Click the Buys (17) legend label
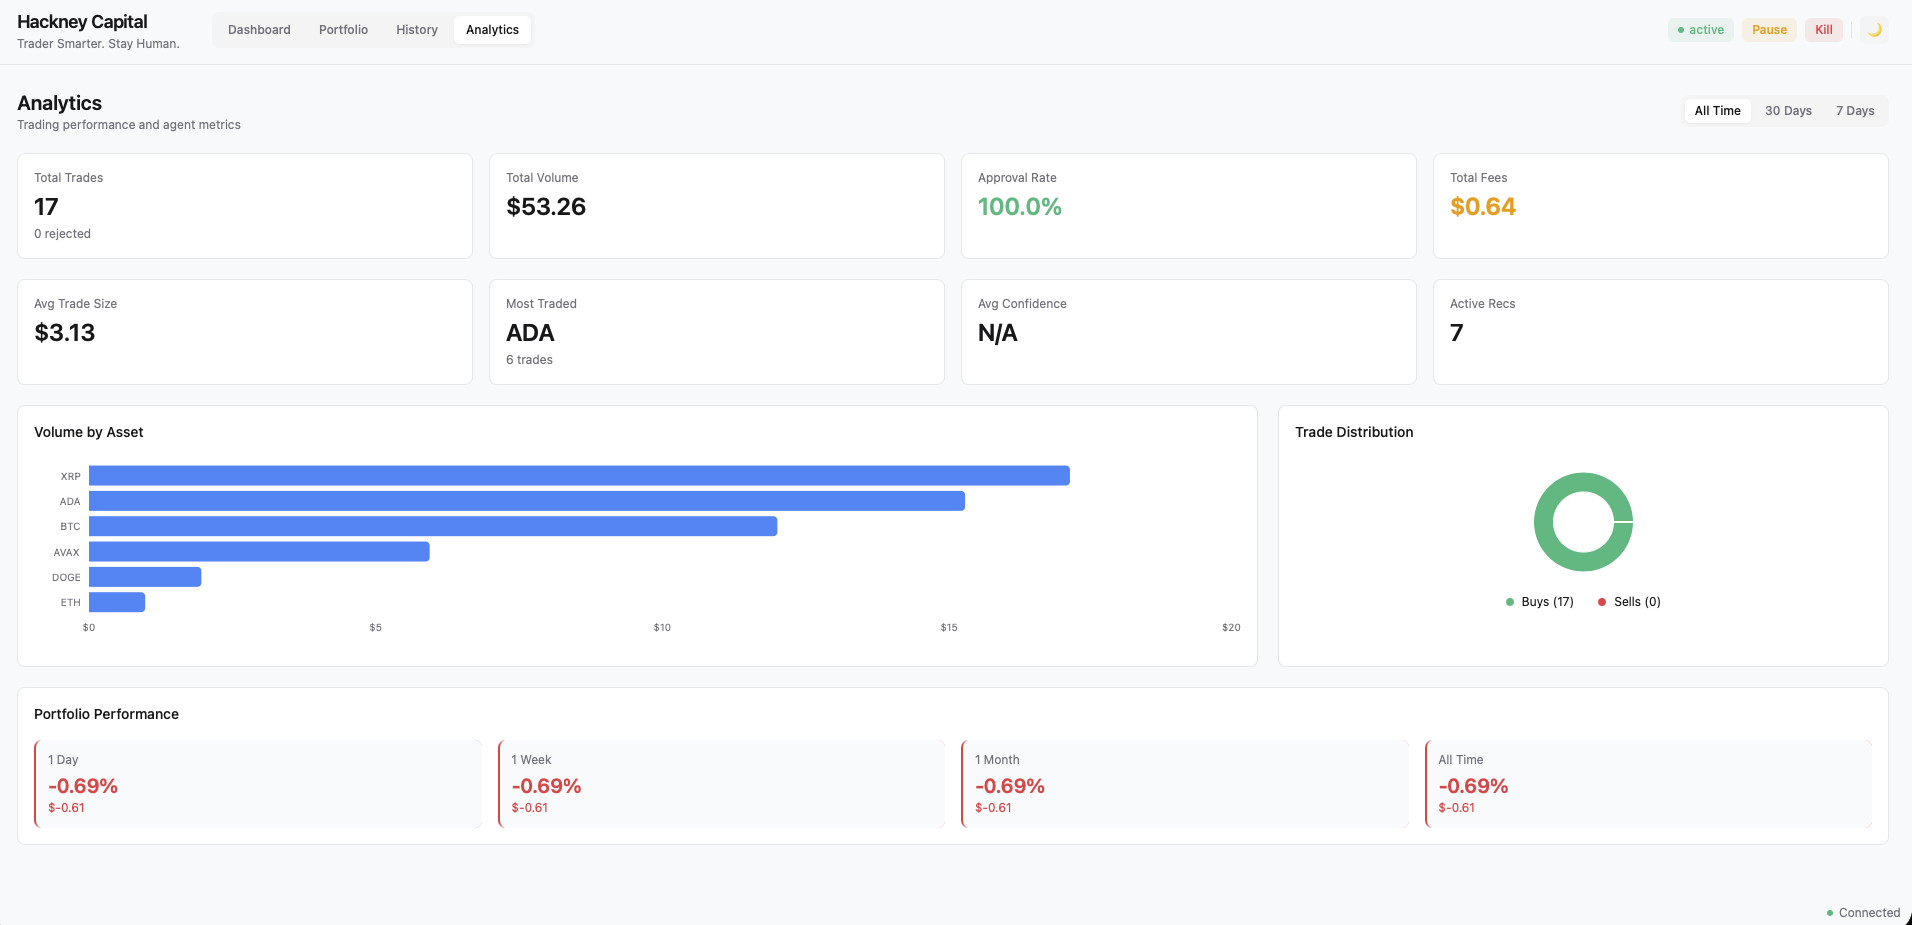 tap(1547, 601)
